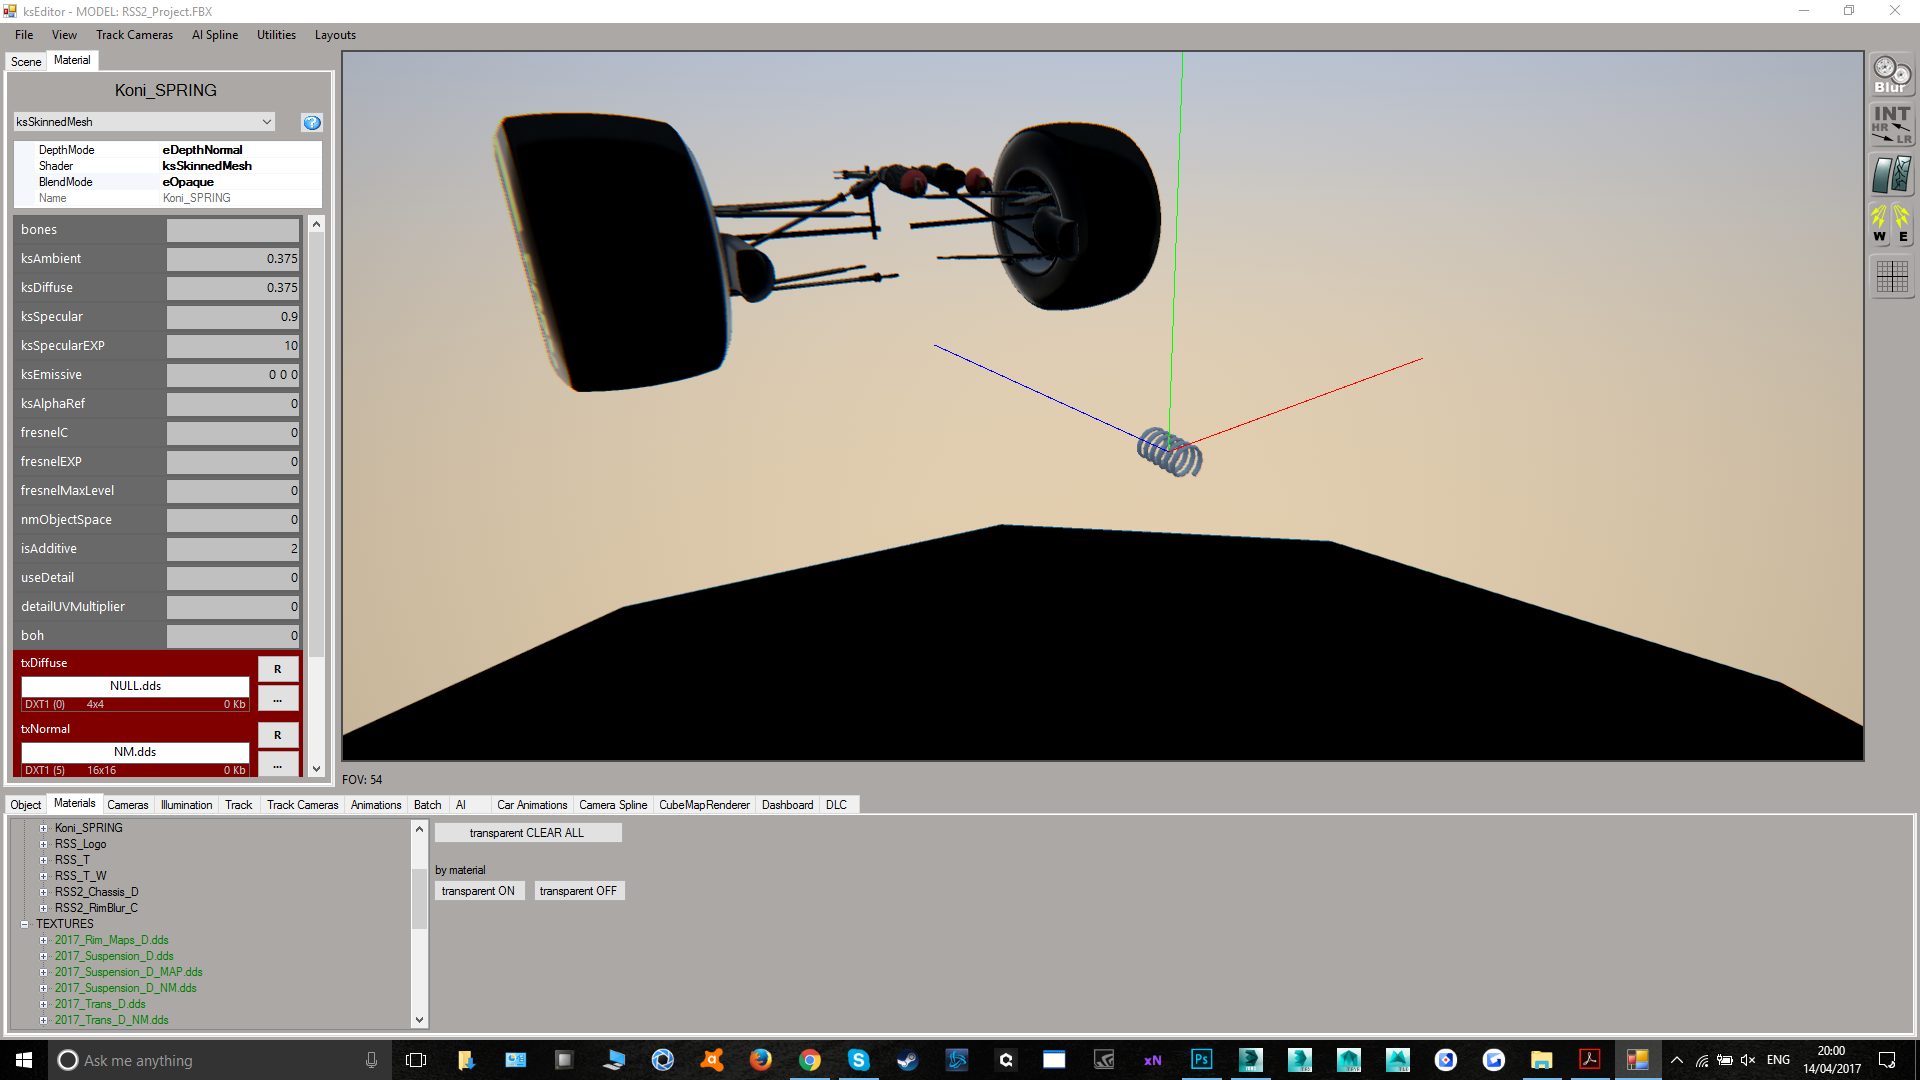Open the action center notifications icon
1920x1080 pixels.
(x=1887, y=1060)
